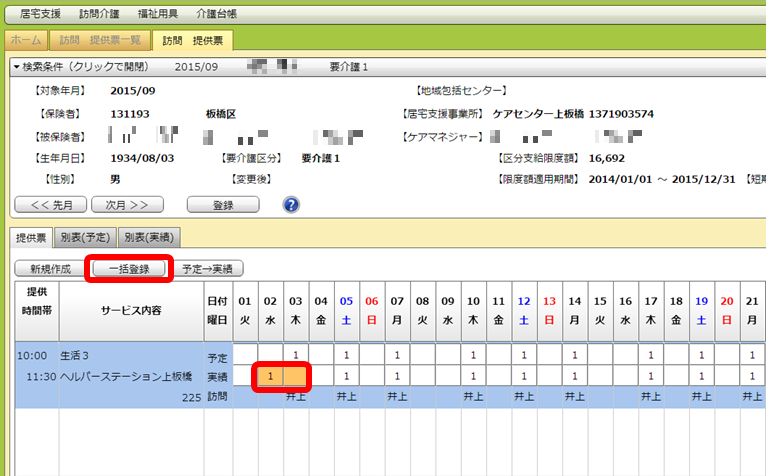This screenshot has width=766, height=476.
Task: Open the 訪問介護 menu
Action: click(98, 15)
